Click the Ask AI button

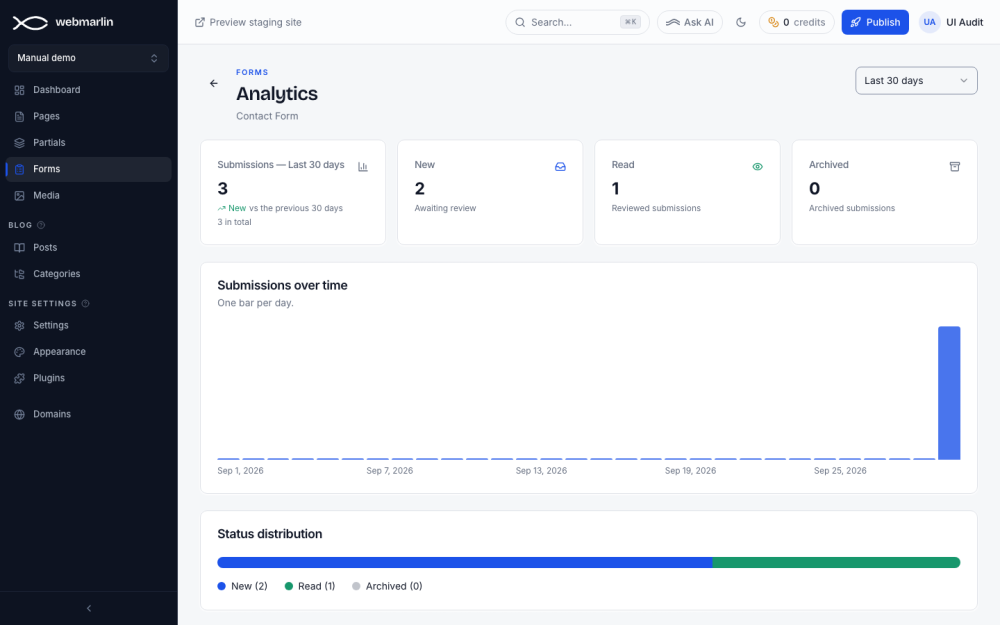689,22
